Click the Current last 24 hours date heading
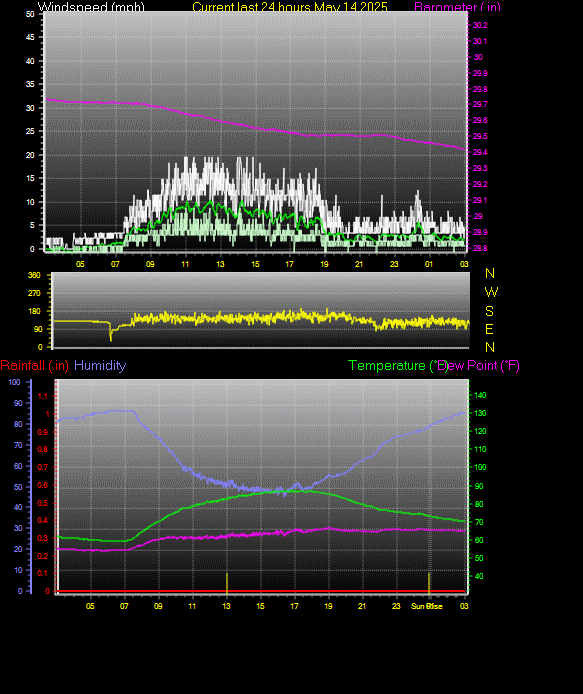Screen dimensions: 583x694 coord(290,7)
